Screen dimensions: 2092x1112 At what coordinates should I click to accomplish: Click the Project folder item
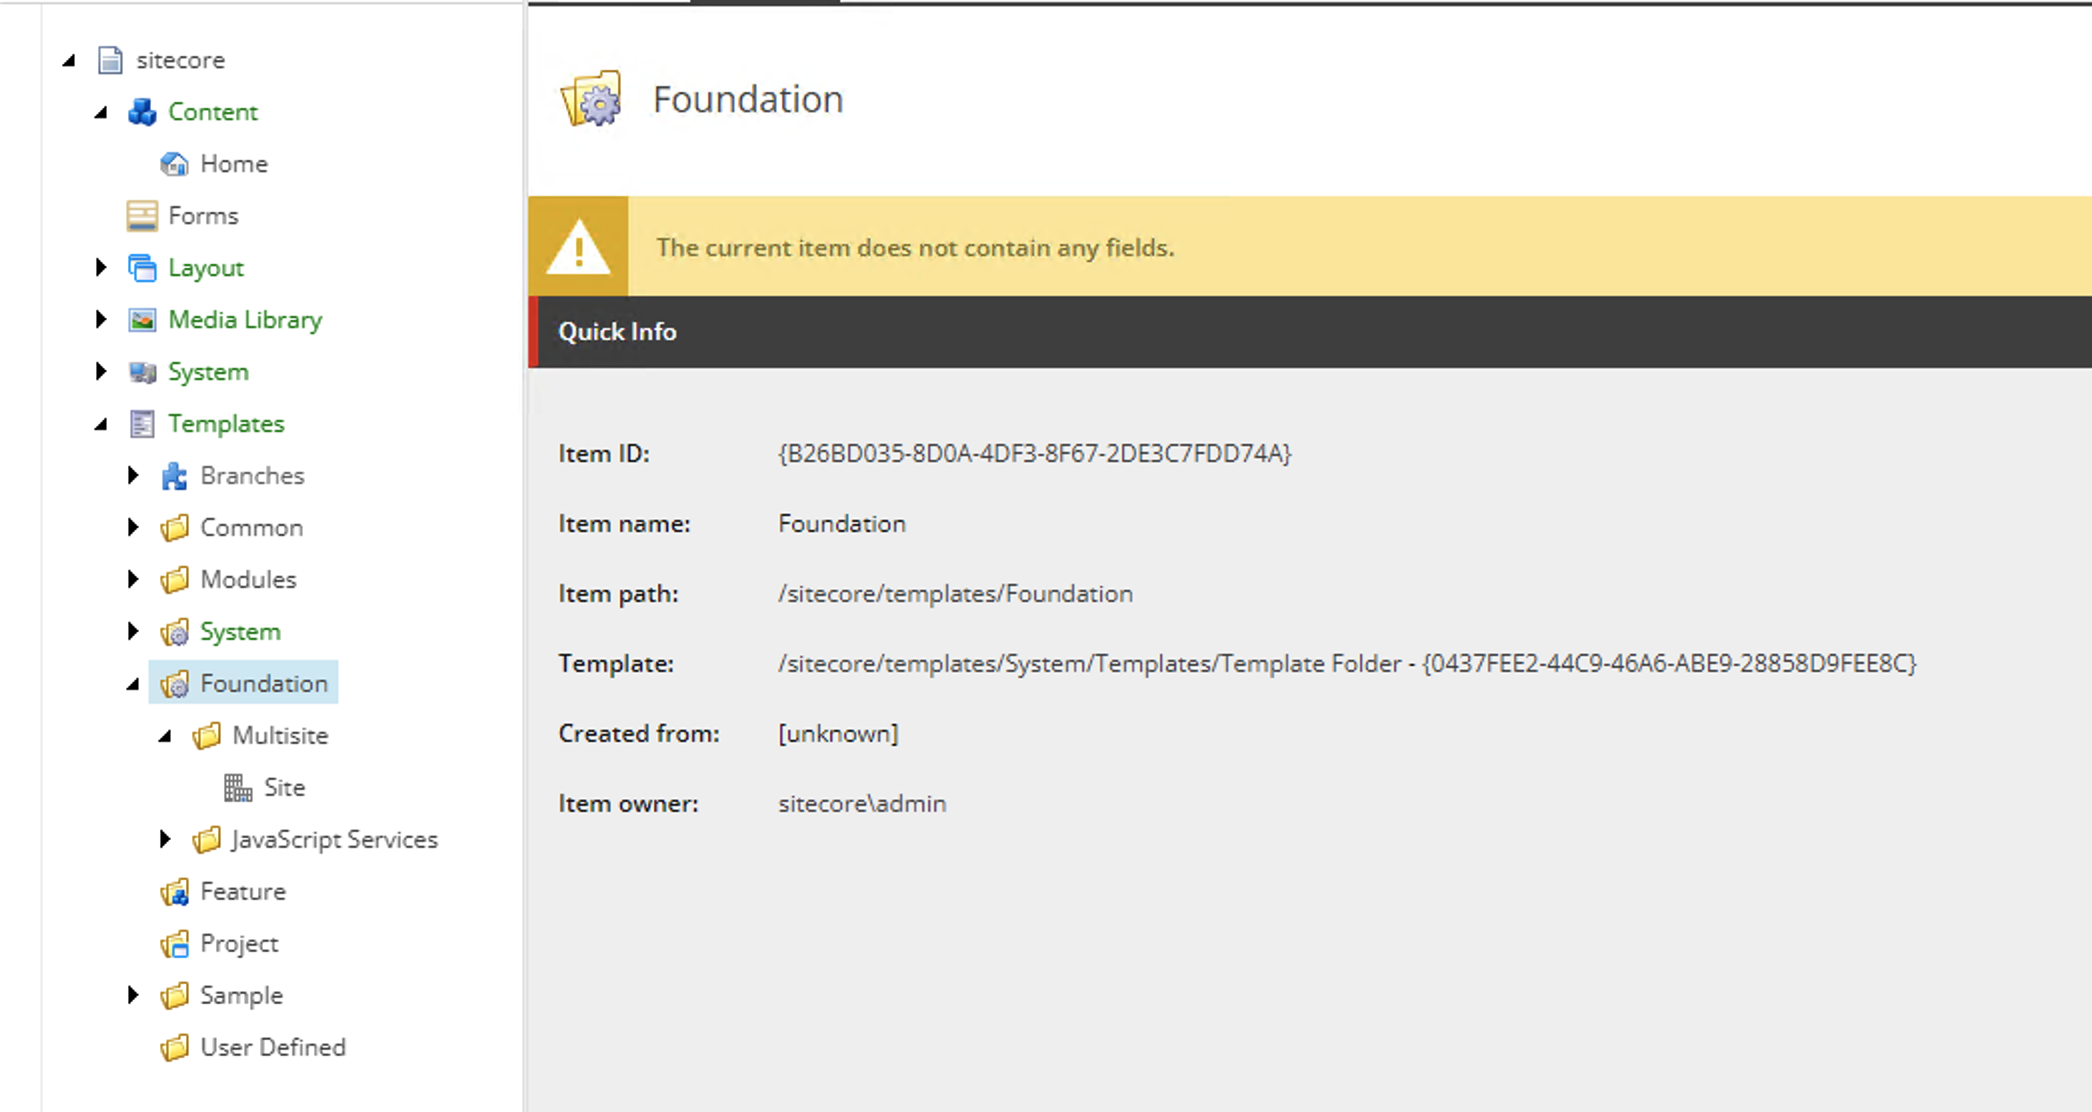[x=238, y=943]
